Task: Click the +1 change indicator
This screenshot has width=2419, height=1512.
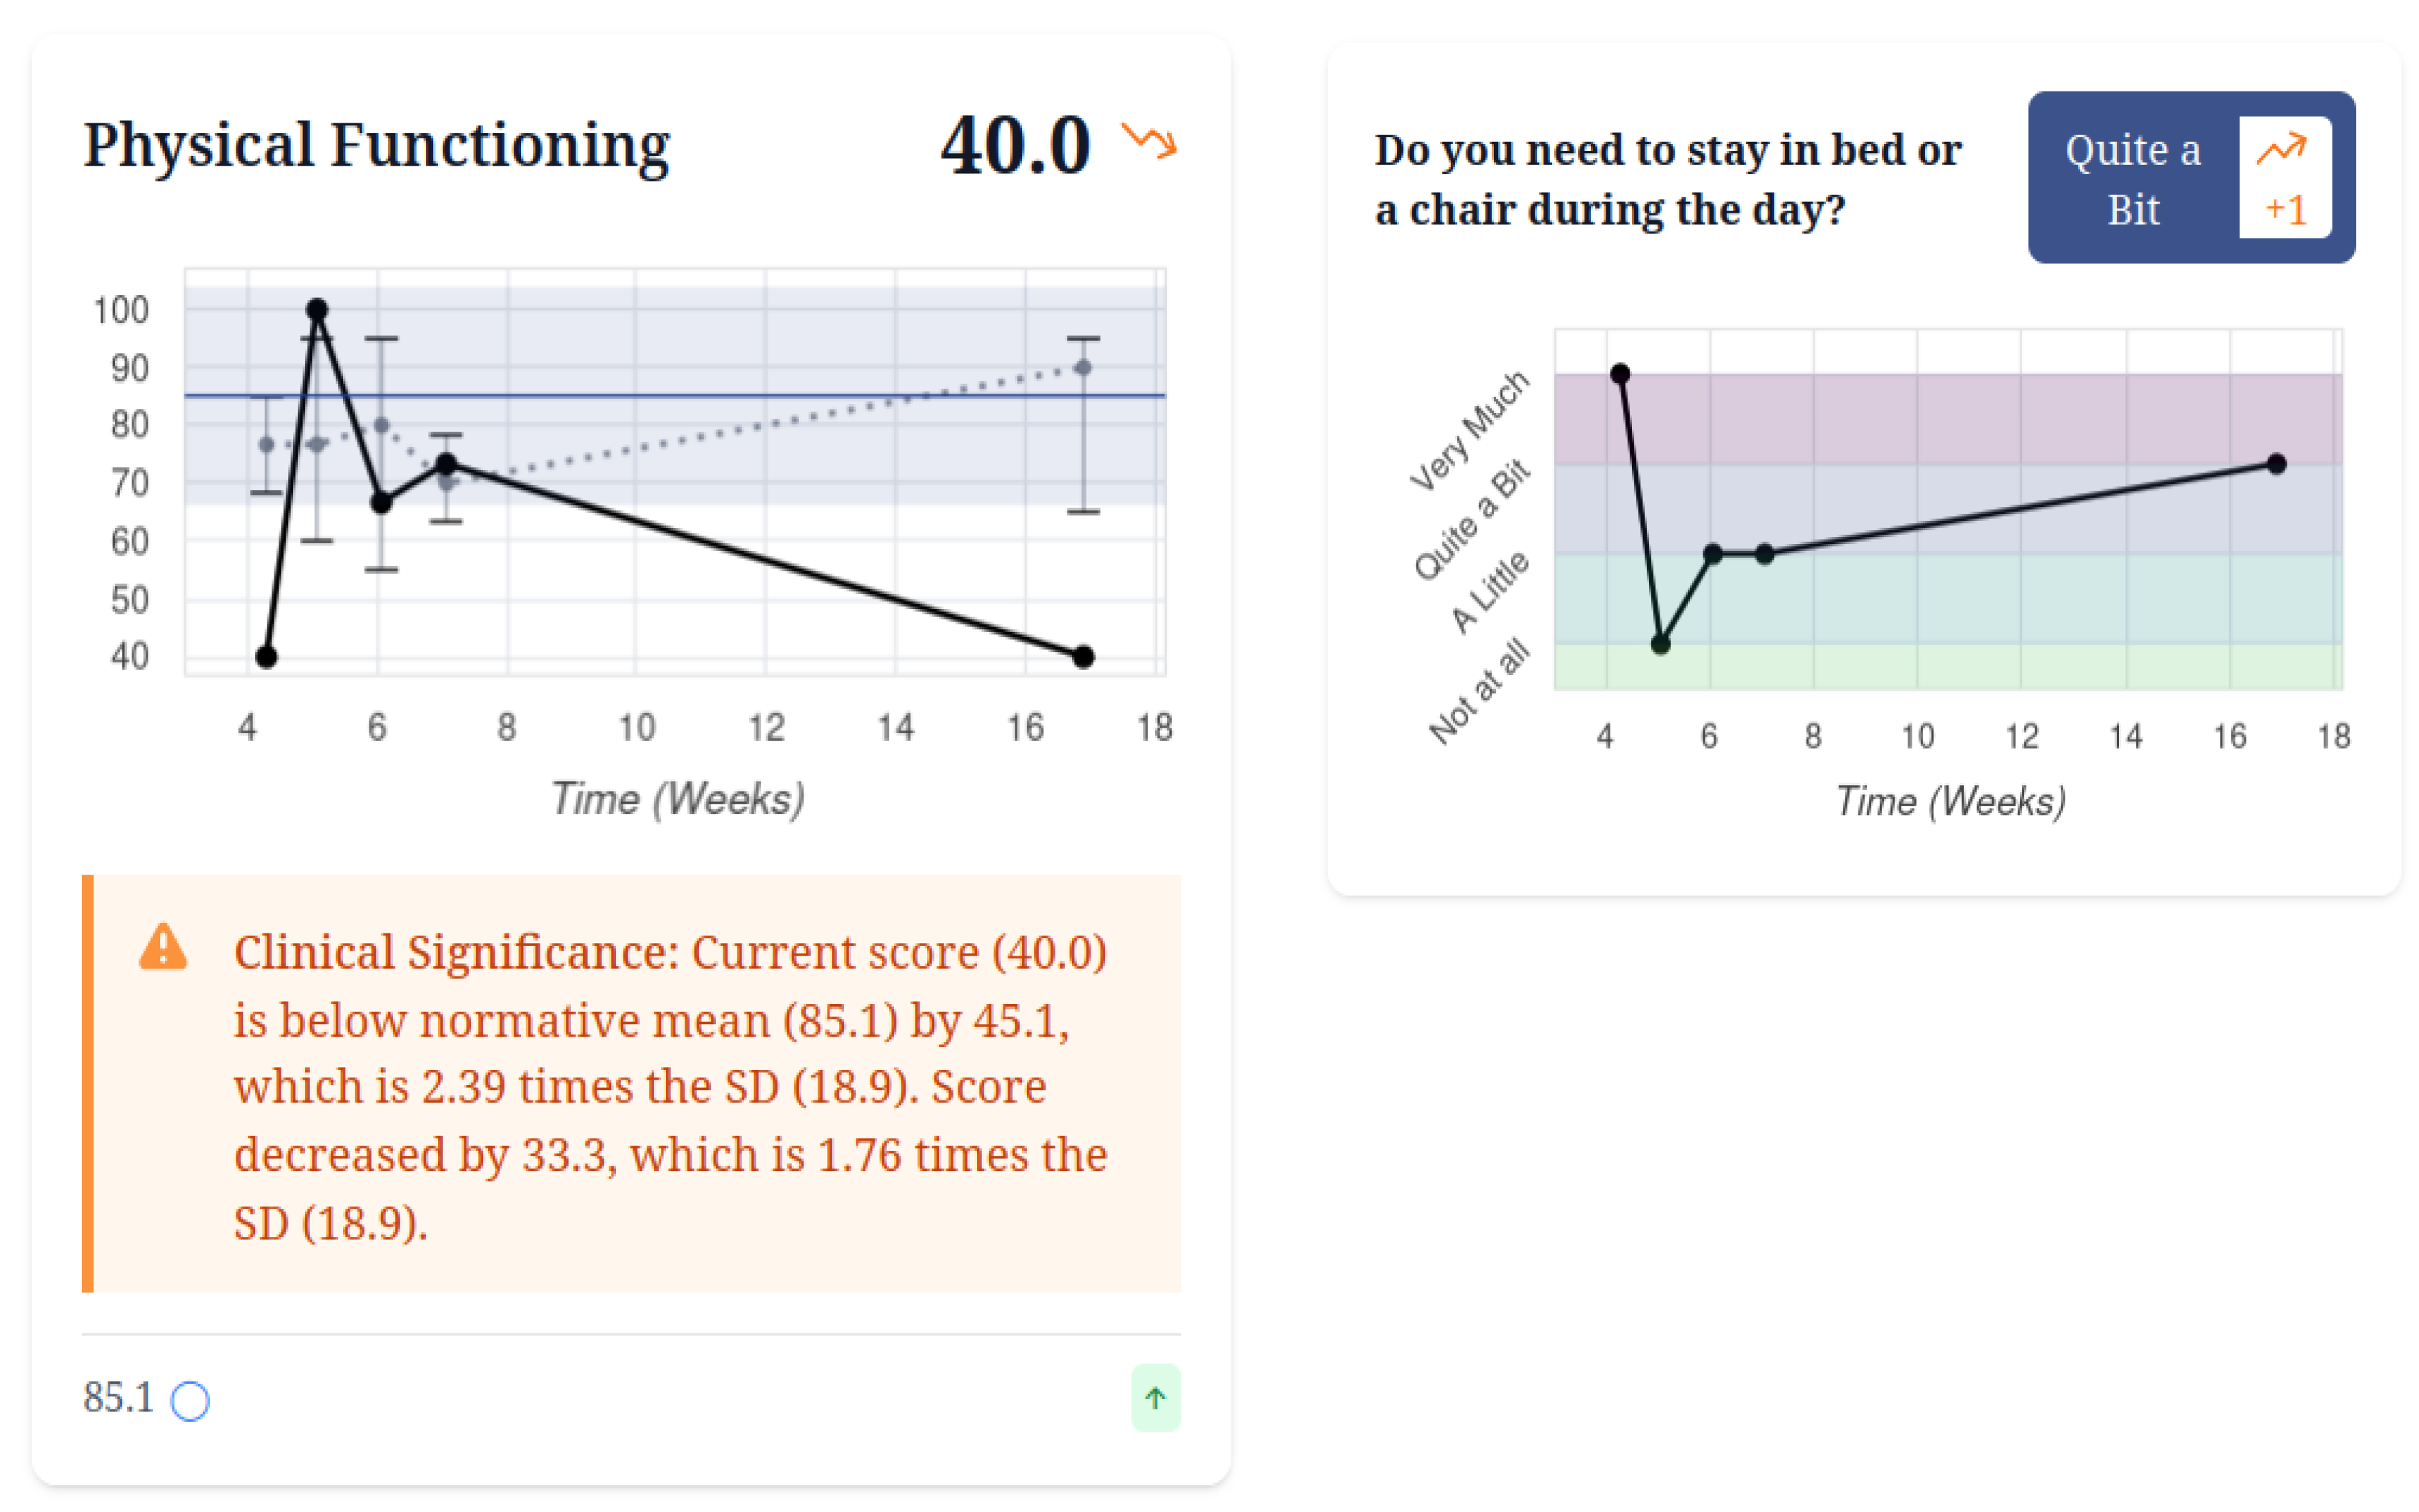Action: coord(2285,210)
